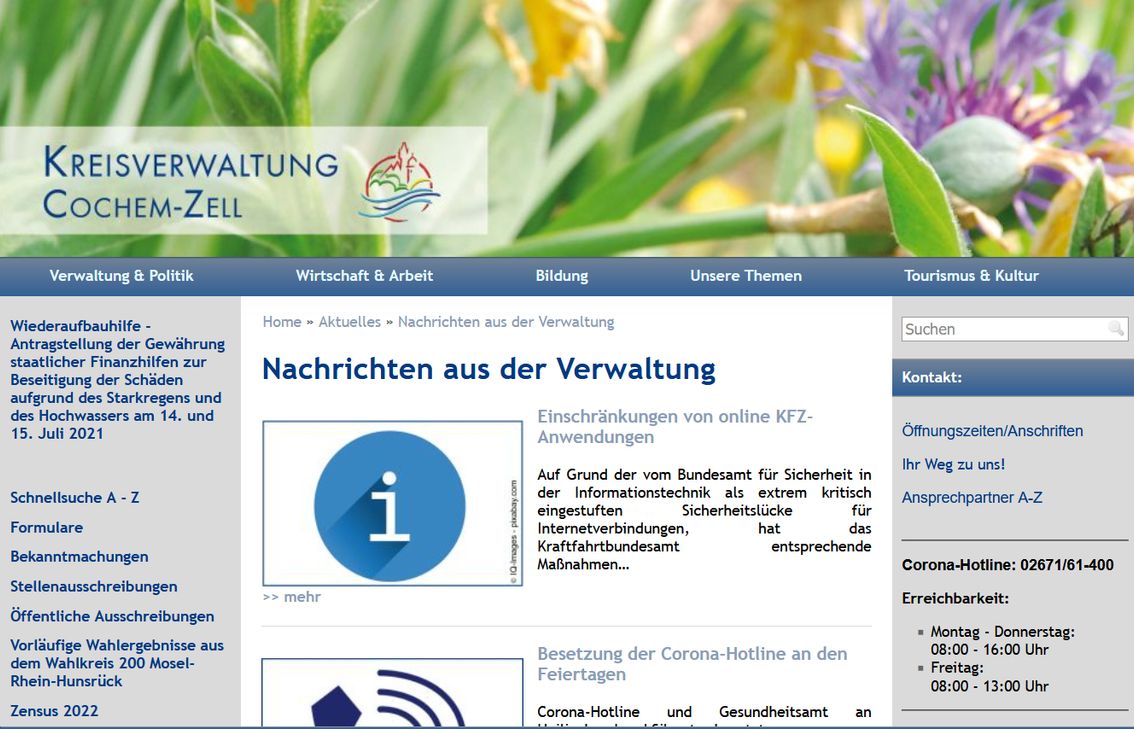
Task: Open Unsere Themen
Action: [x=745, y=276]
